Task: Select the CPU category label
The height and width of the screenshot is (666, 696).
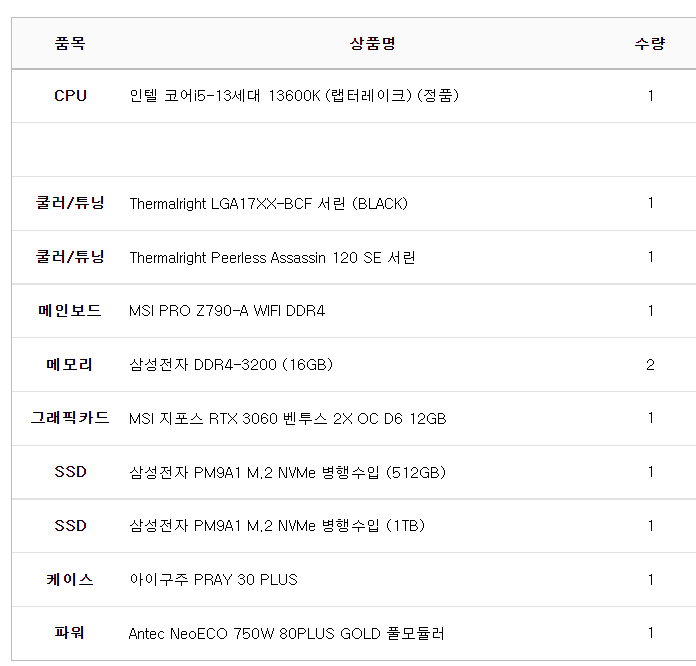Action: coord(70,96)
